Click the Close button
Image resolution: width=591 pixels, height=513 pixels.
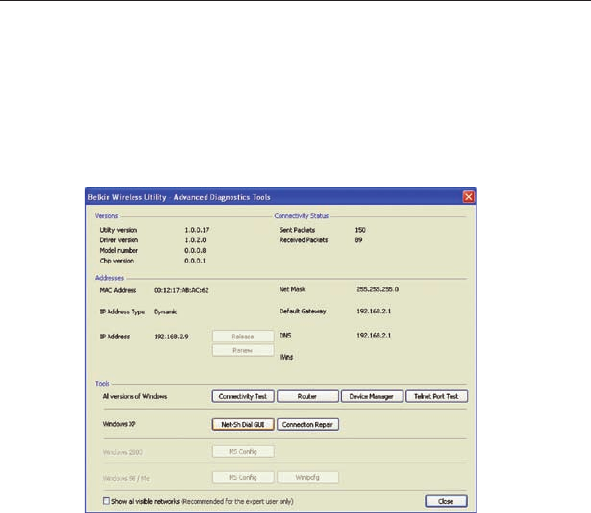click(x=446, y=501)
